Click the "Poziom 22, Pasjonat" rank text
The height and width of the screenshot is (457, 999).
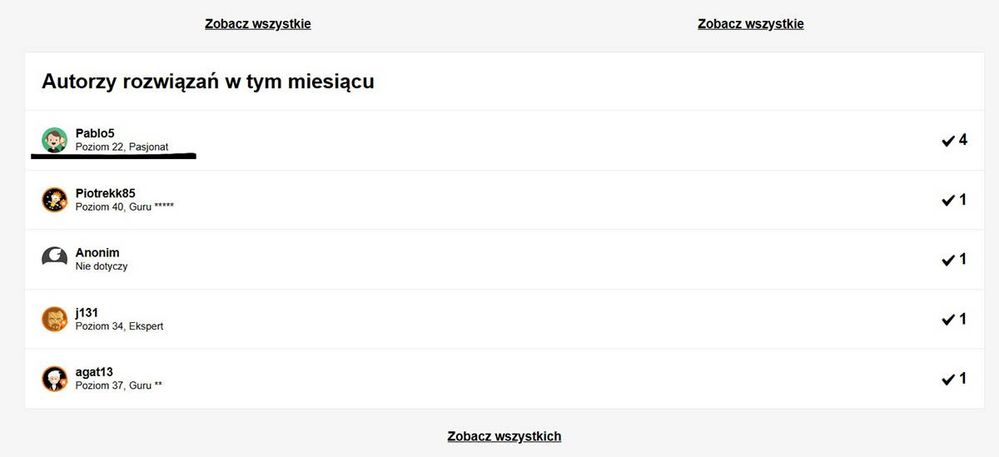[121, 147]
